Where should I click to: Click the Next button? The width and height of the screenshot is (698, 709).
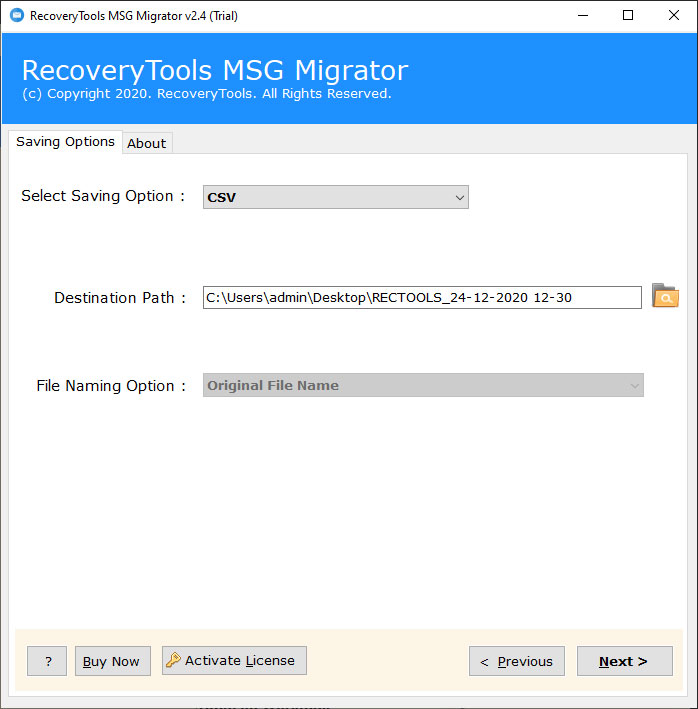click(624, 661)
